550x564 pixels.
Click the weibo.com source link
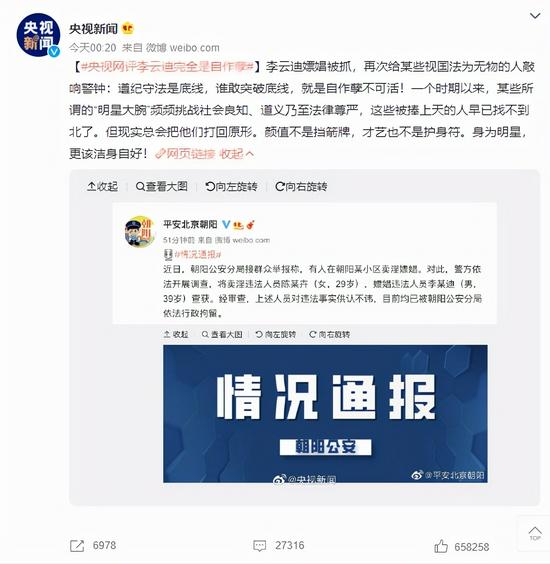194,47
